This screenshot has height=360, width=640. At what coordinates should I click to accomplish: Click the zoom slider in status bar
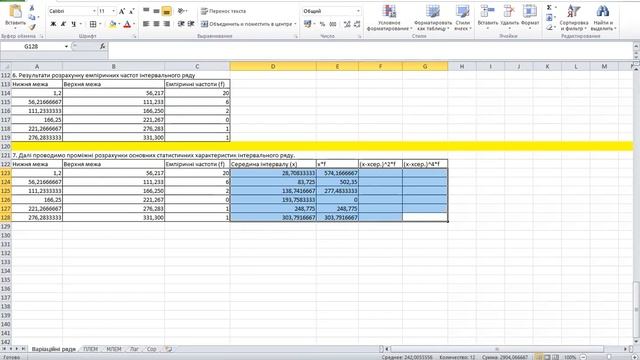(609, 357)
